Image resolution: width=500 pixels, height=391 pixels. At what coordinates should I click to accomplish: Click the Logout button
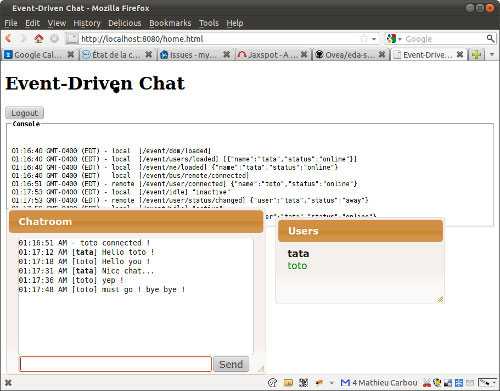click(25, 113)
